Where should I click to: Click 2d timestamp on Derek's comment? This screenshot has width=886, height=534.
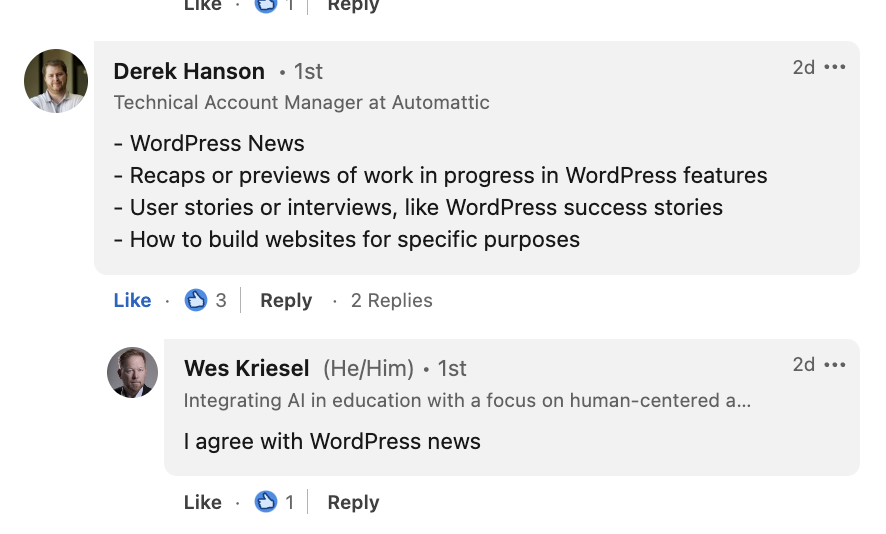point(804,67)
